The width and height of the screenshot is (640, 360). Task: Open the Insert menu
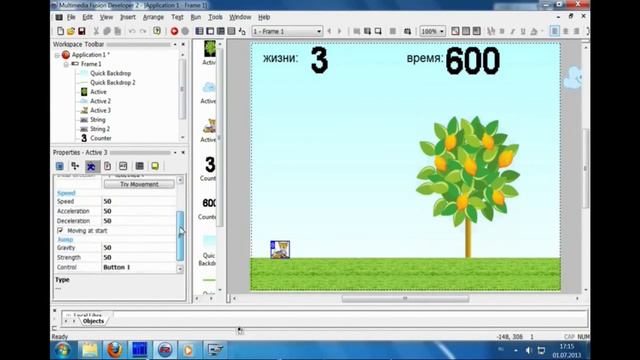[128, 17]
